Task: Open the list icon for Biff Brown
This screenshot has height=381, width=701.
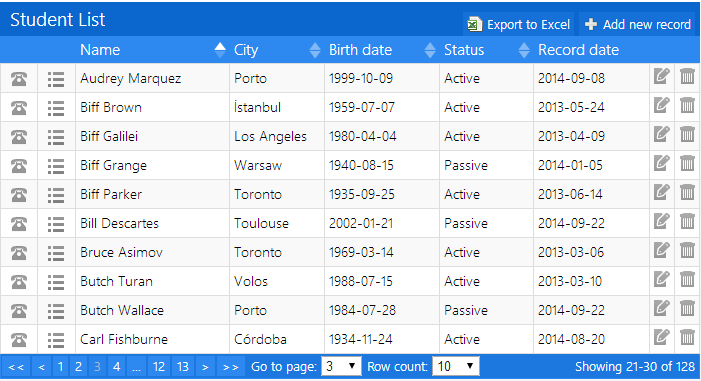Action: pos(56,108)
